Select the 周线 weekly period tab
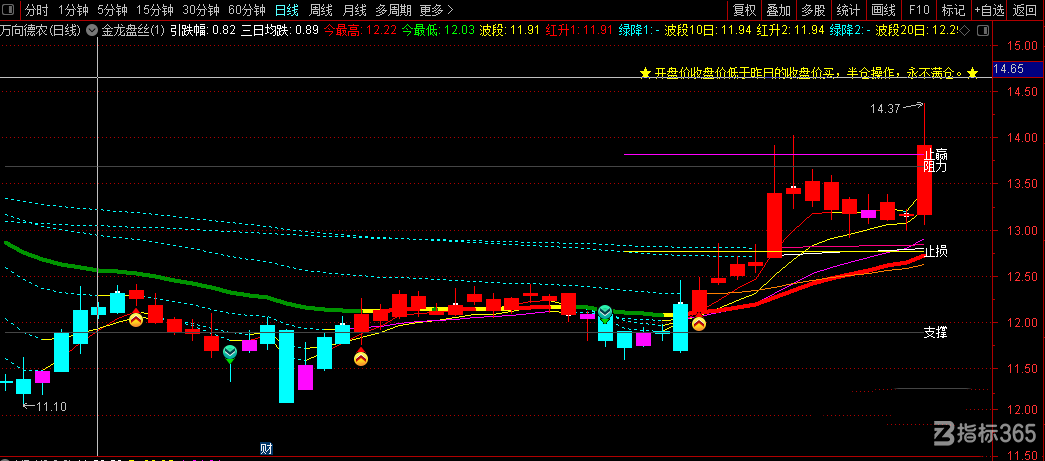 [321, 10]
